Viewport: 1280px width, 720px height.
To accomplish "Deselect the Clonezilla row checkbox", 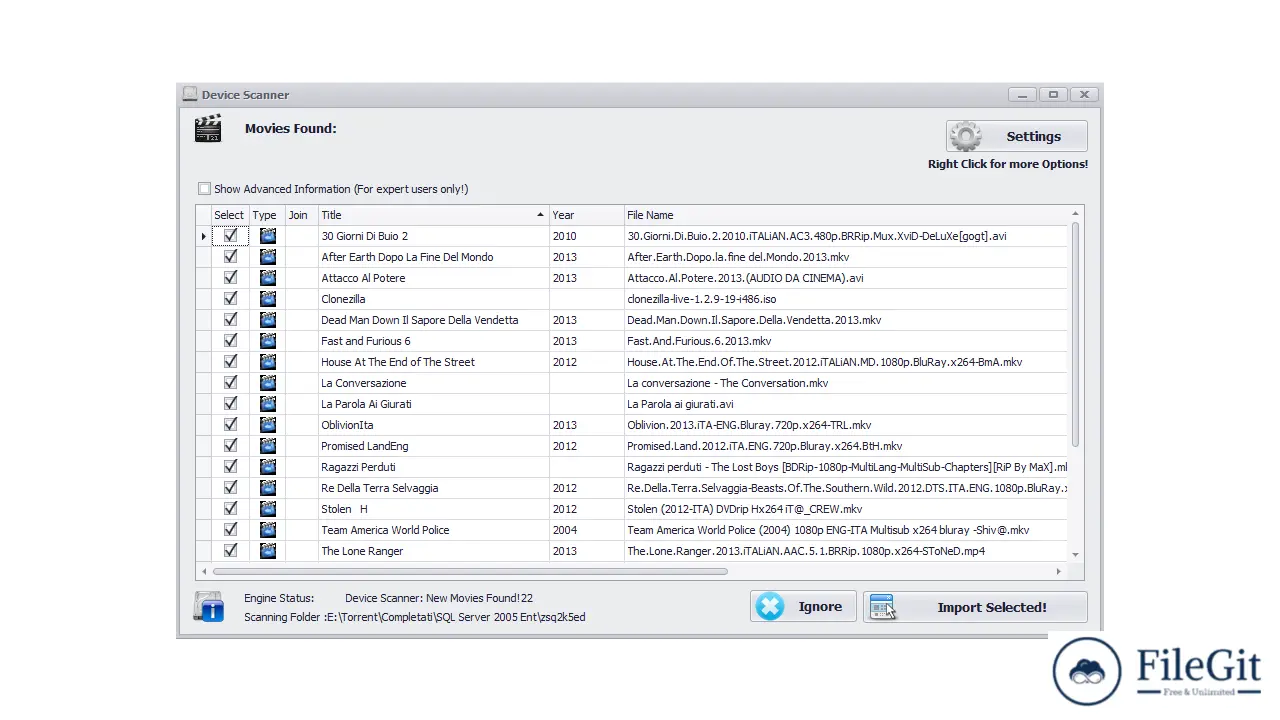I will point(230,299).
